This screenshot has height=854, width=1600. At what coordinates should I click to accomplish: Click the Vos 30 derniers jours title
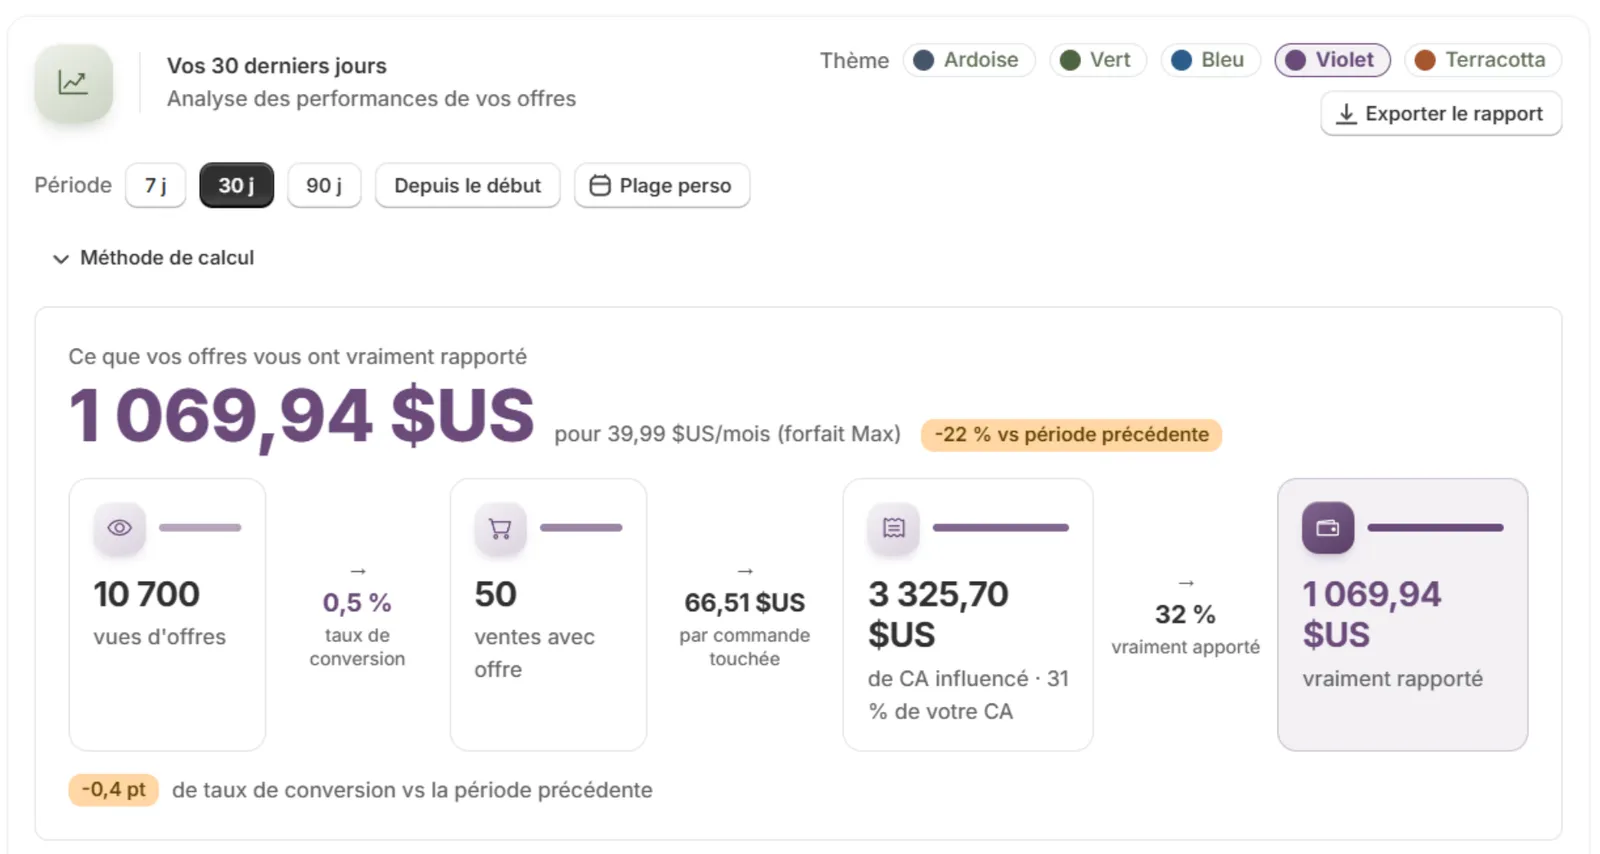coord(277,66)
